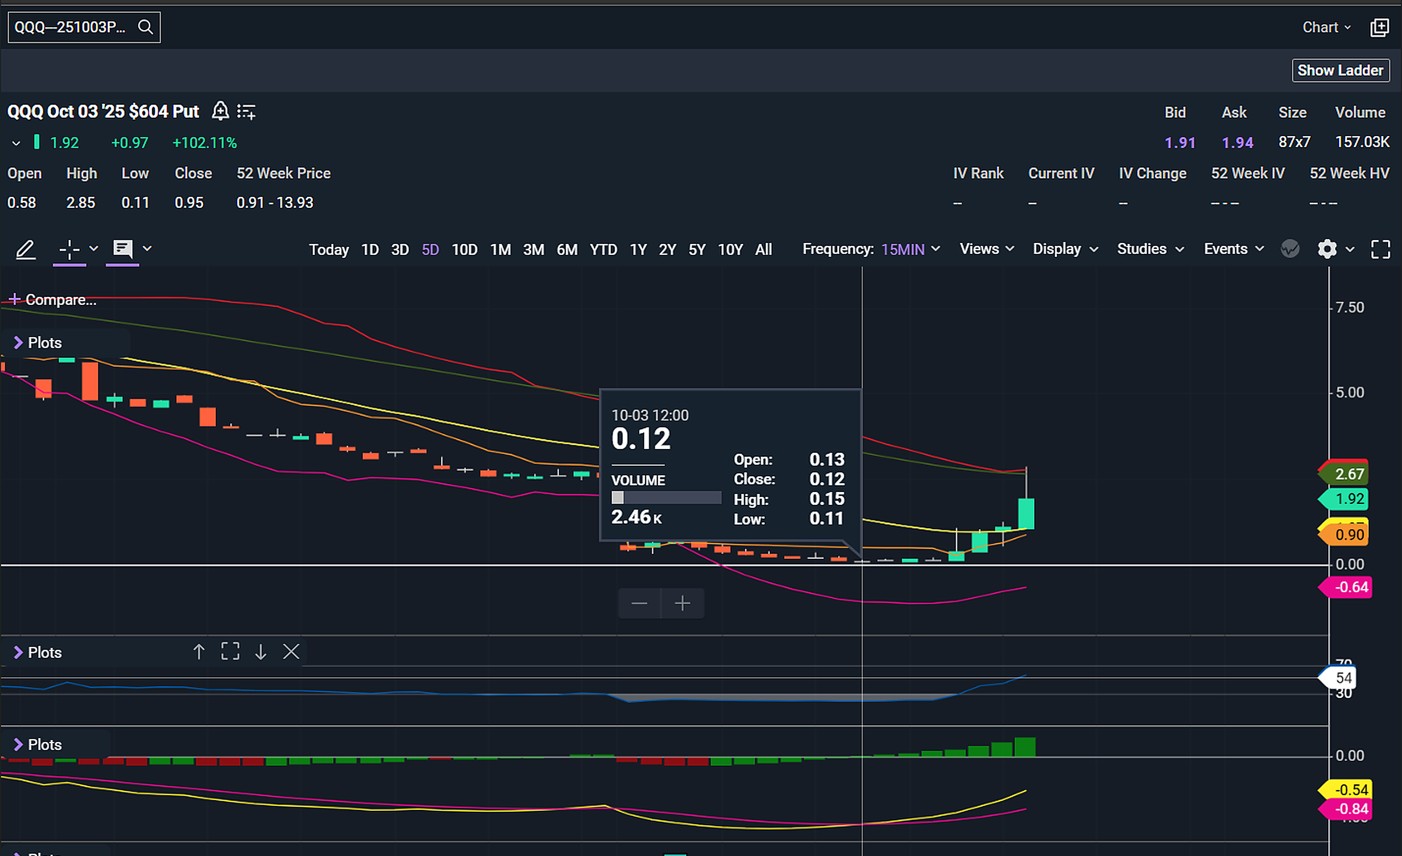The width and height of the screenshot is (1402, 856).
Task: Toggle the grayed-out chart indicator icon
Action: tap(1290, 249)
